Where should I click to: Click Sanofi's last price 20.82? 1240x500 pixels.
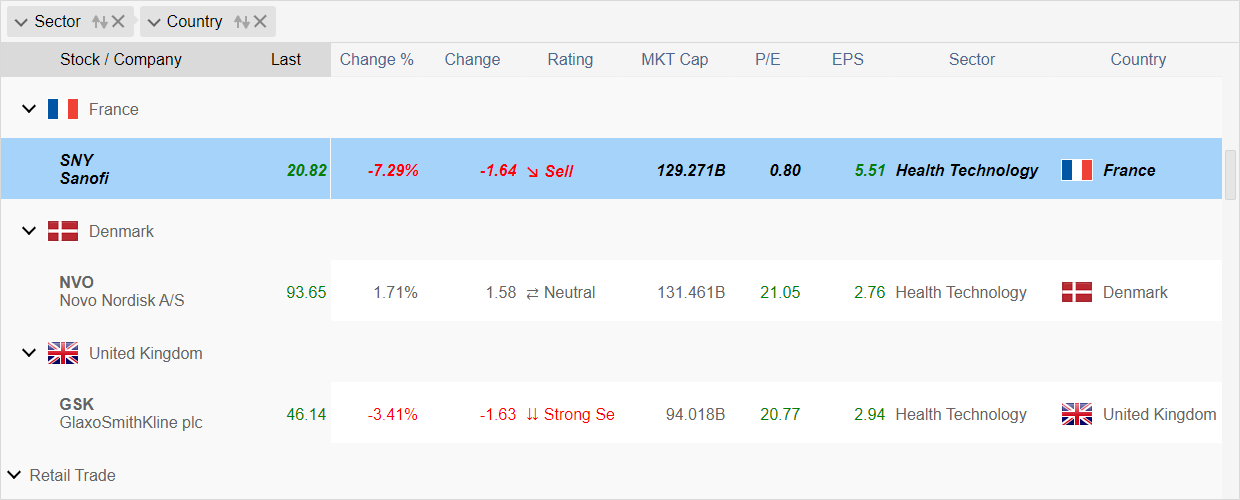(x=307, y=170)
